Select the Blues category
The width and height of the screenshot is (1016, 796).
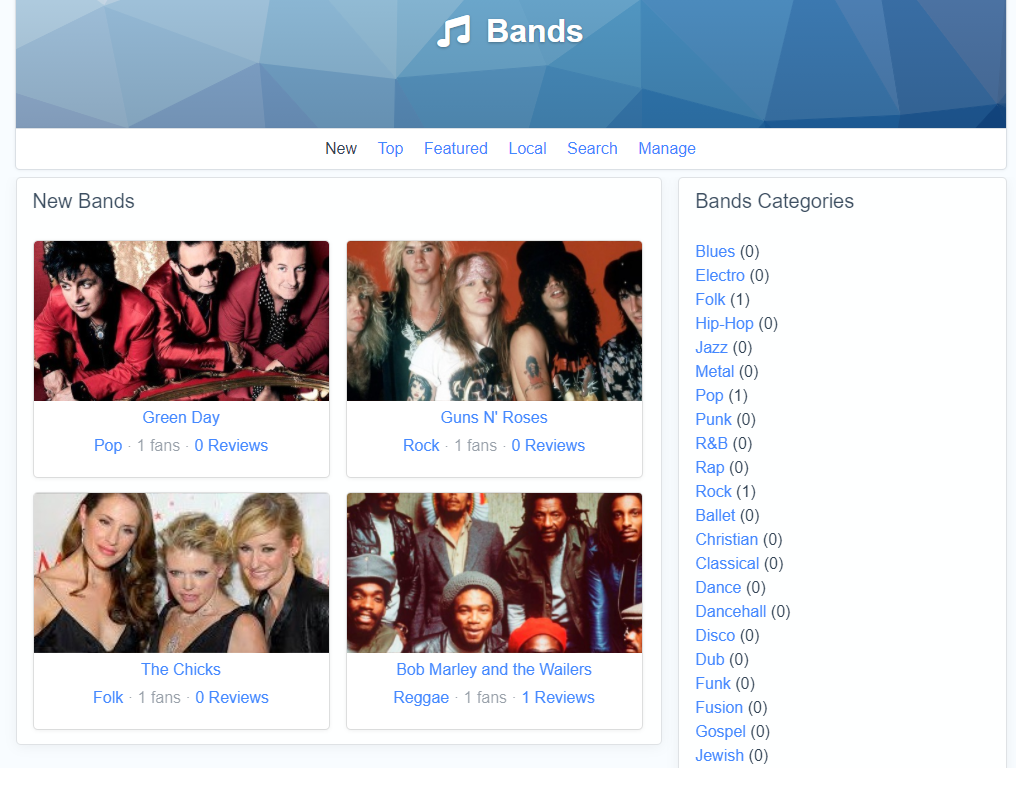click(x=715, y=252)
